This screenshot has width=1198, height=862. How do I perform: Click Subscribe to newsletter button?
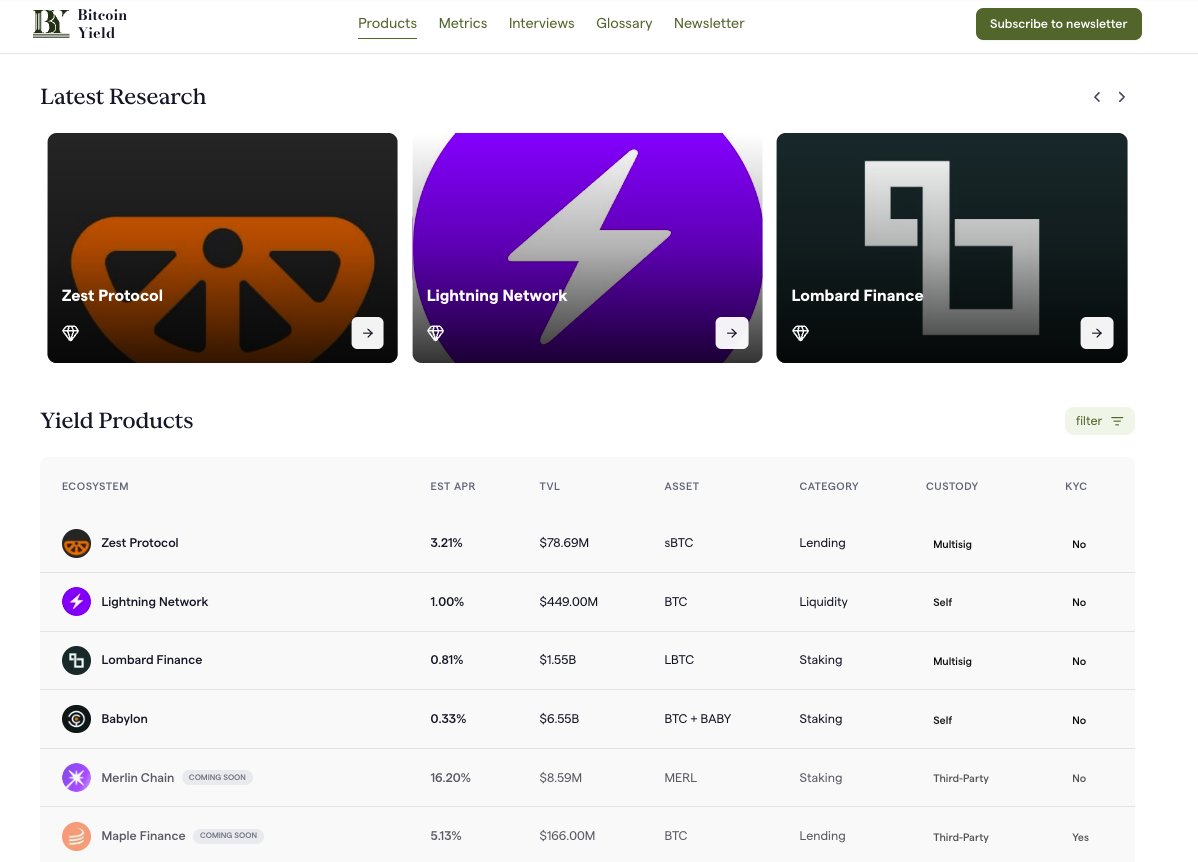click(x=1058, y=24)
